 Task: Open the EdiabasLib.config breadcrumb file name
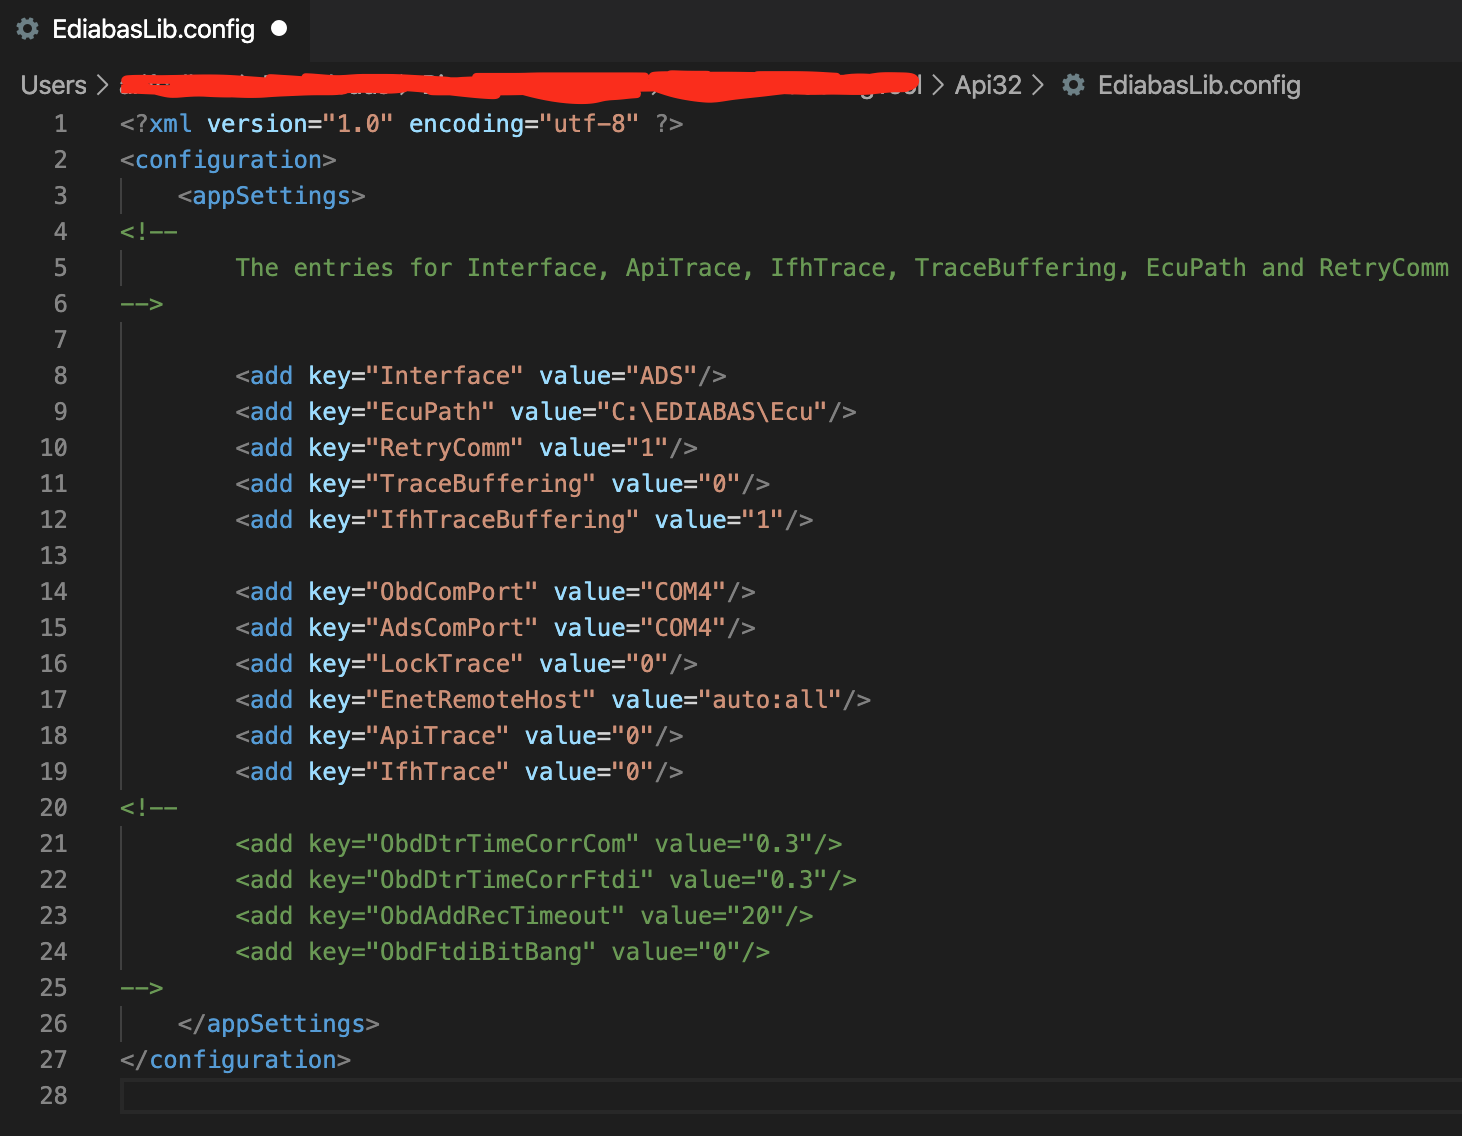tap(1198, 86)
